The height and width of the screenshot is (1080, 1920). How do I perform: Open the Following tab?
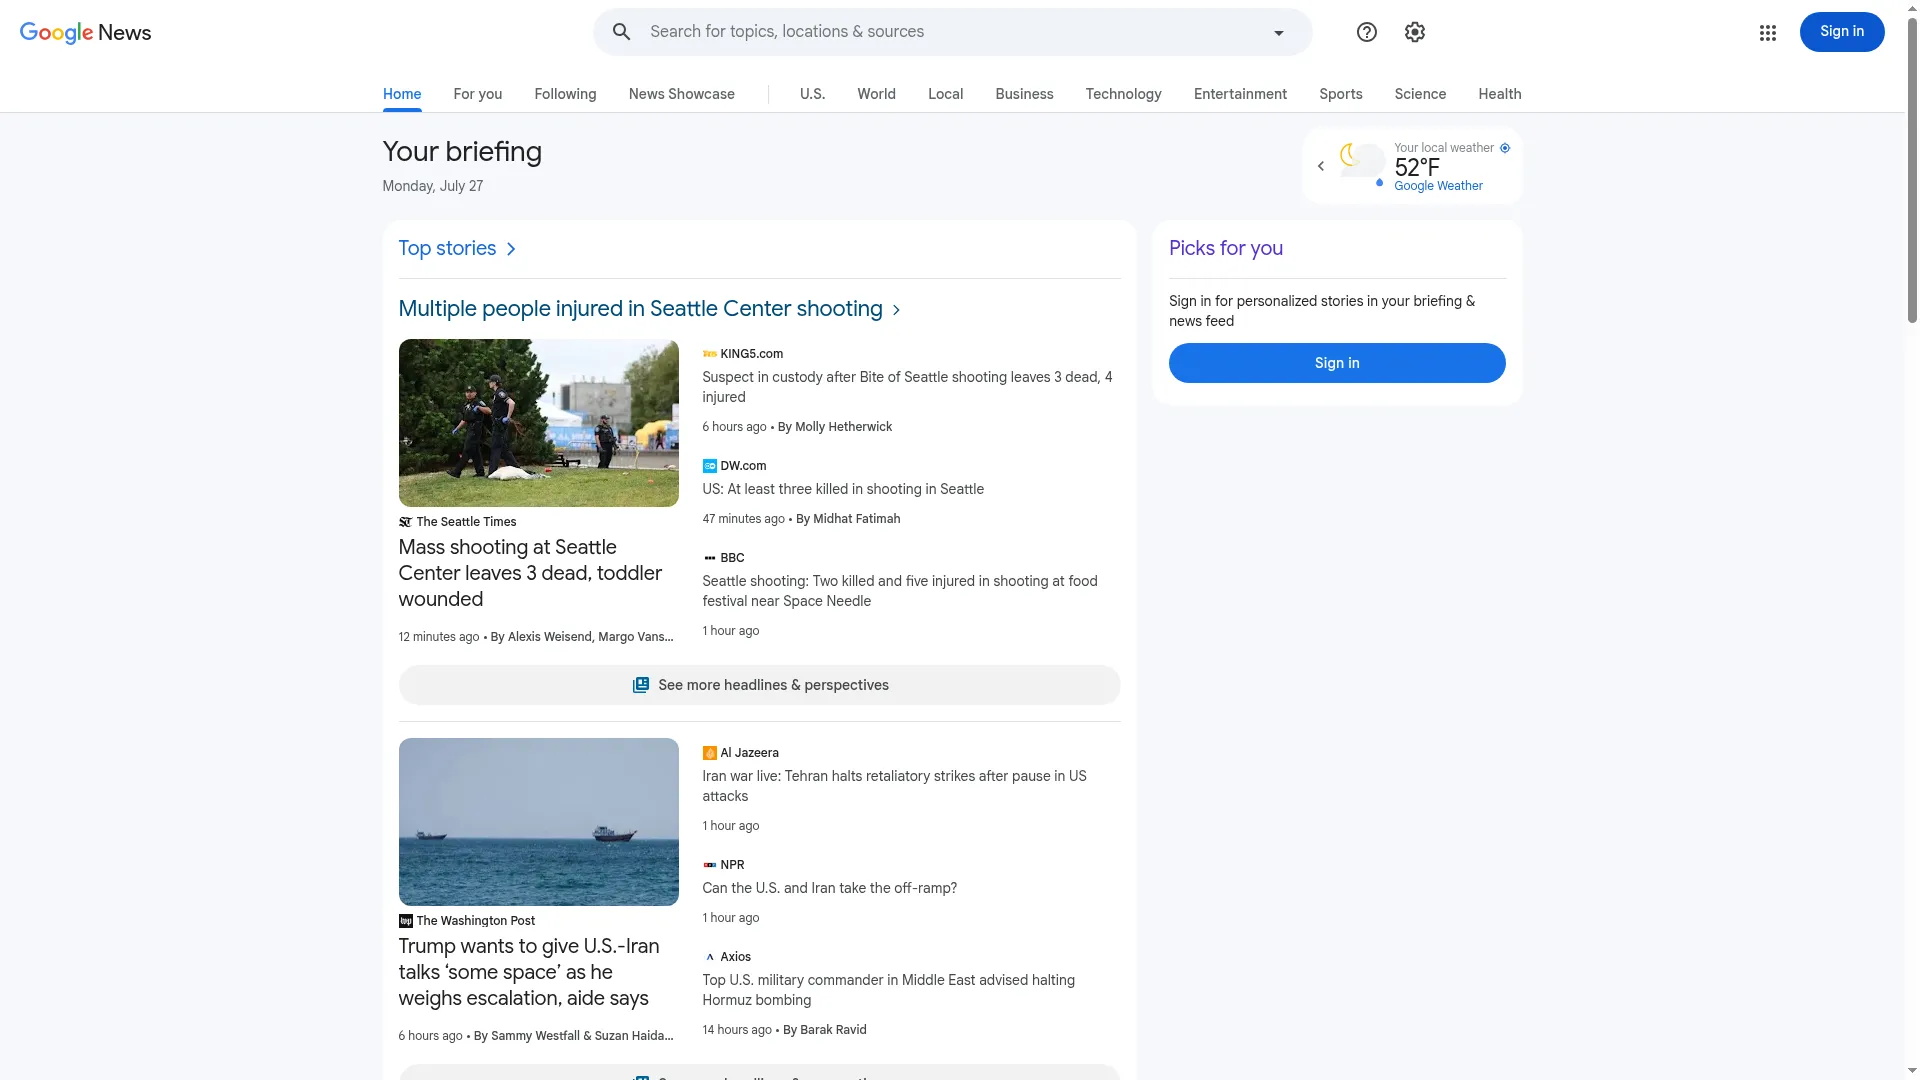coord(565,94)
